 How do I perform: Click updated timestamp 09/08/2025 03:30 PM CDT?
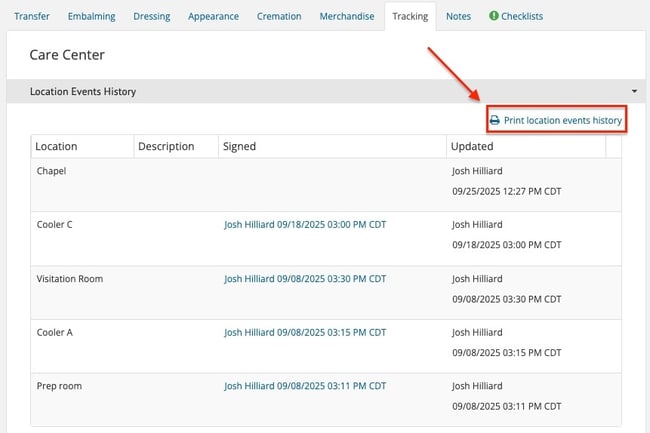507,299
